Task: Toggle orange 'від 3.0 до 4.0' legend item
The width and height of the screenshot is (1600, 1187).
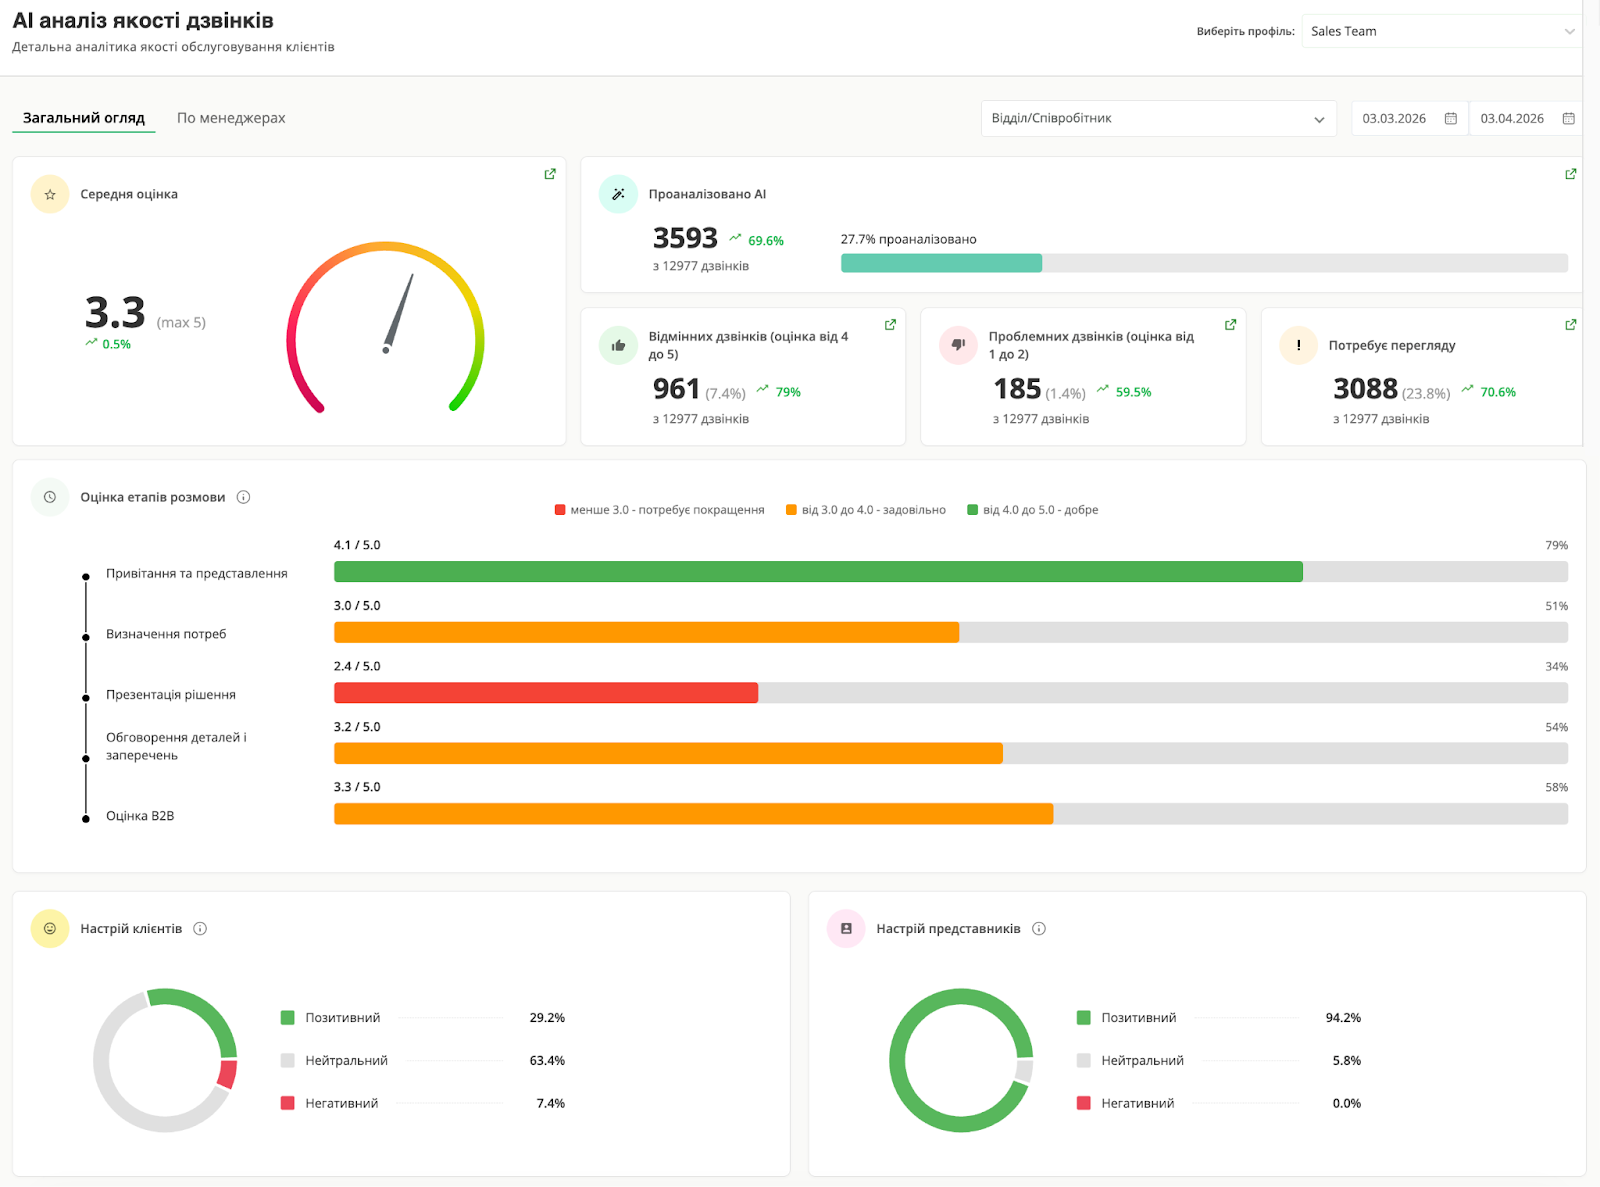Action: [866, 510]
